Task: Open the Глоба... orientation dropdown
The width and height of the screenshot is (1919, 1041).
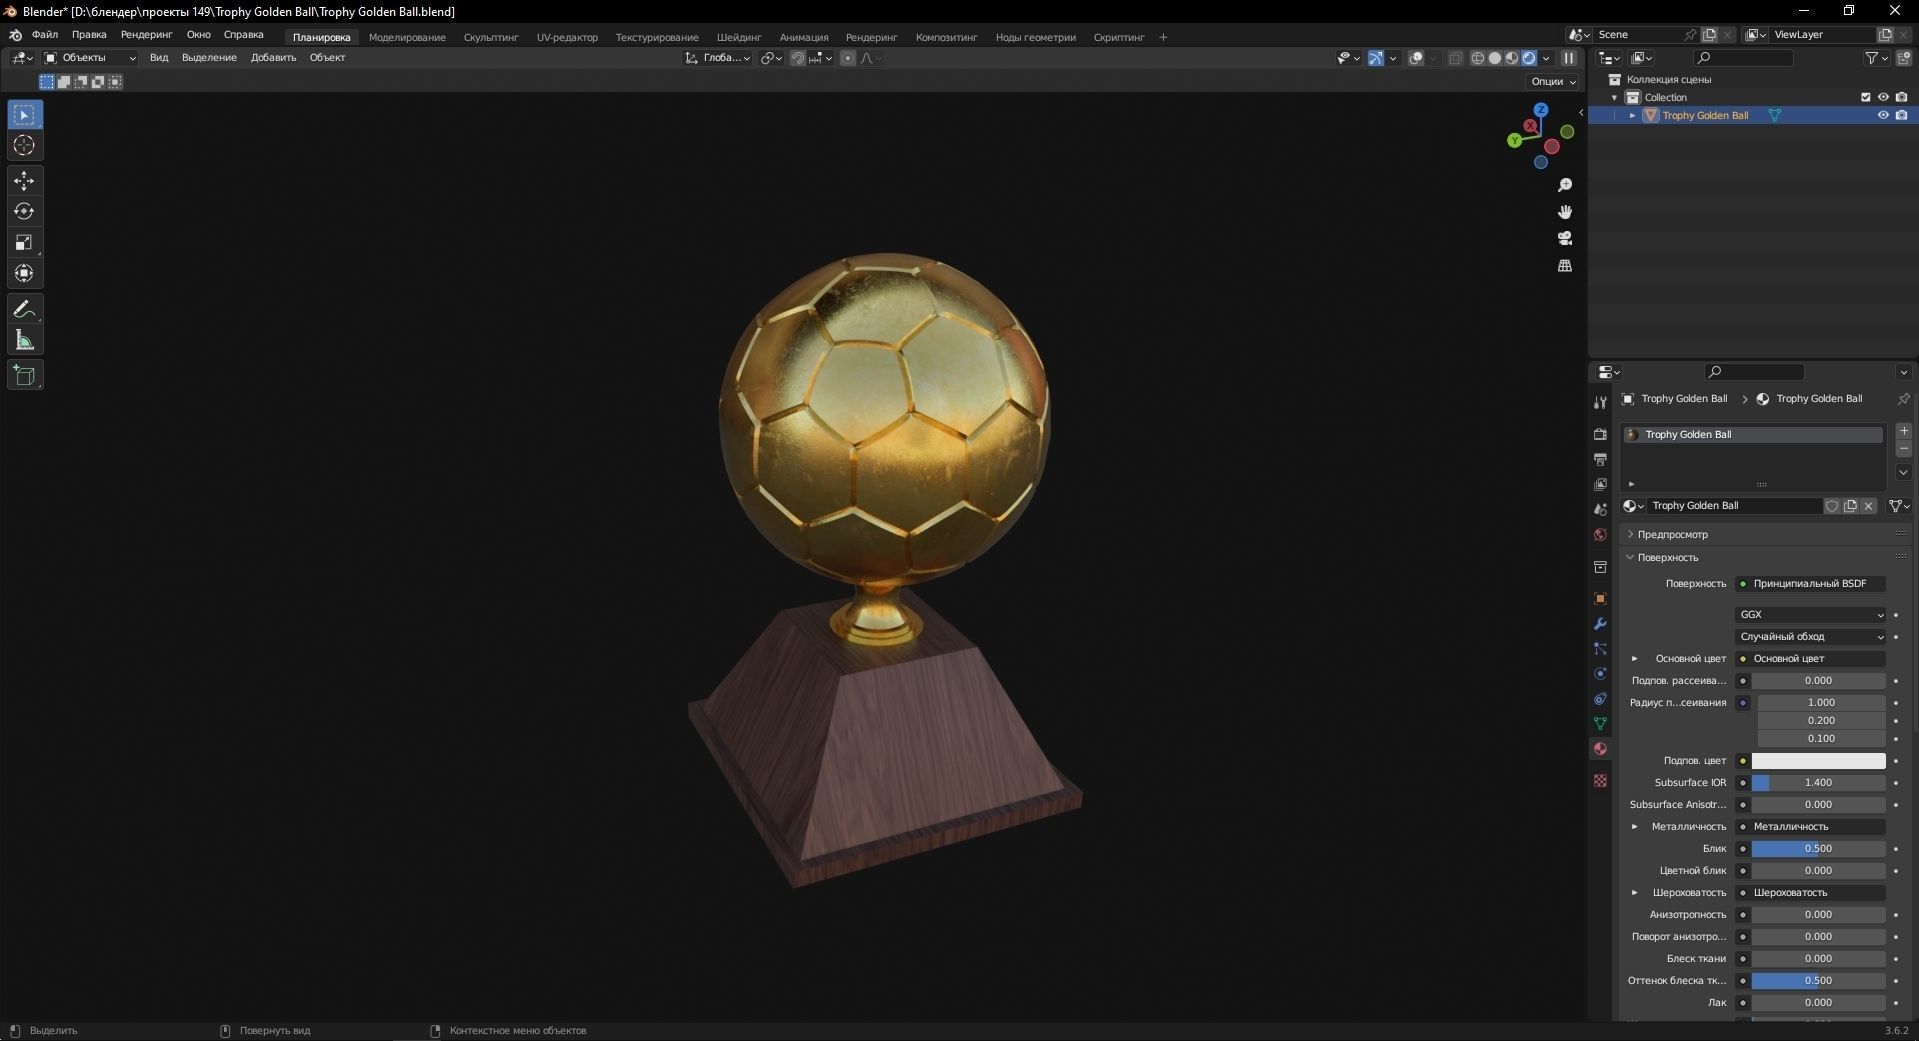Action: point(717,58)
